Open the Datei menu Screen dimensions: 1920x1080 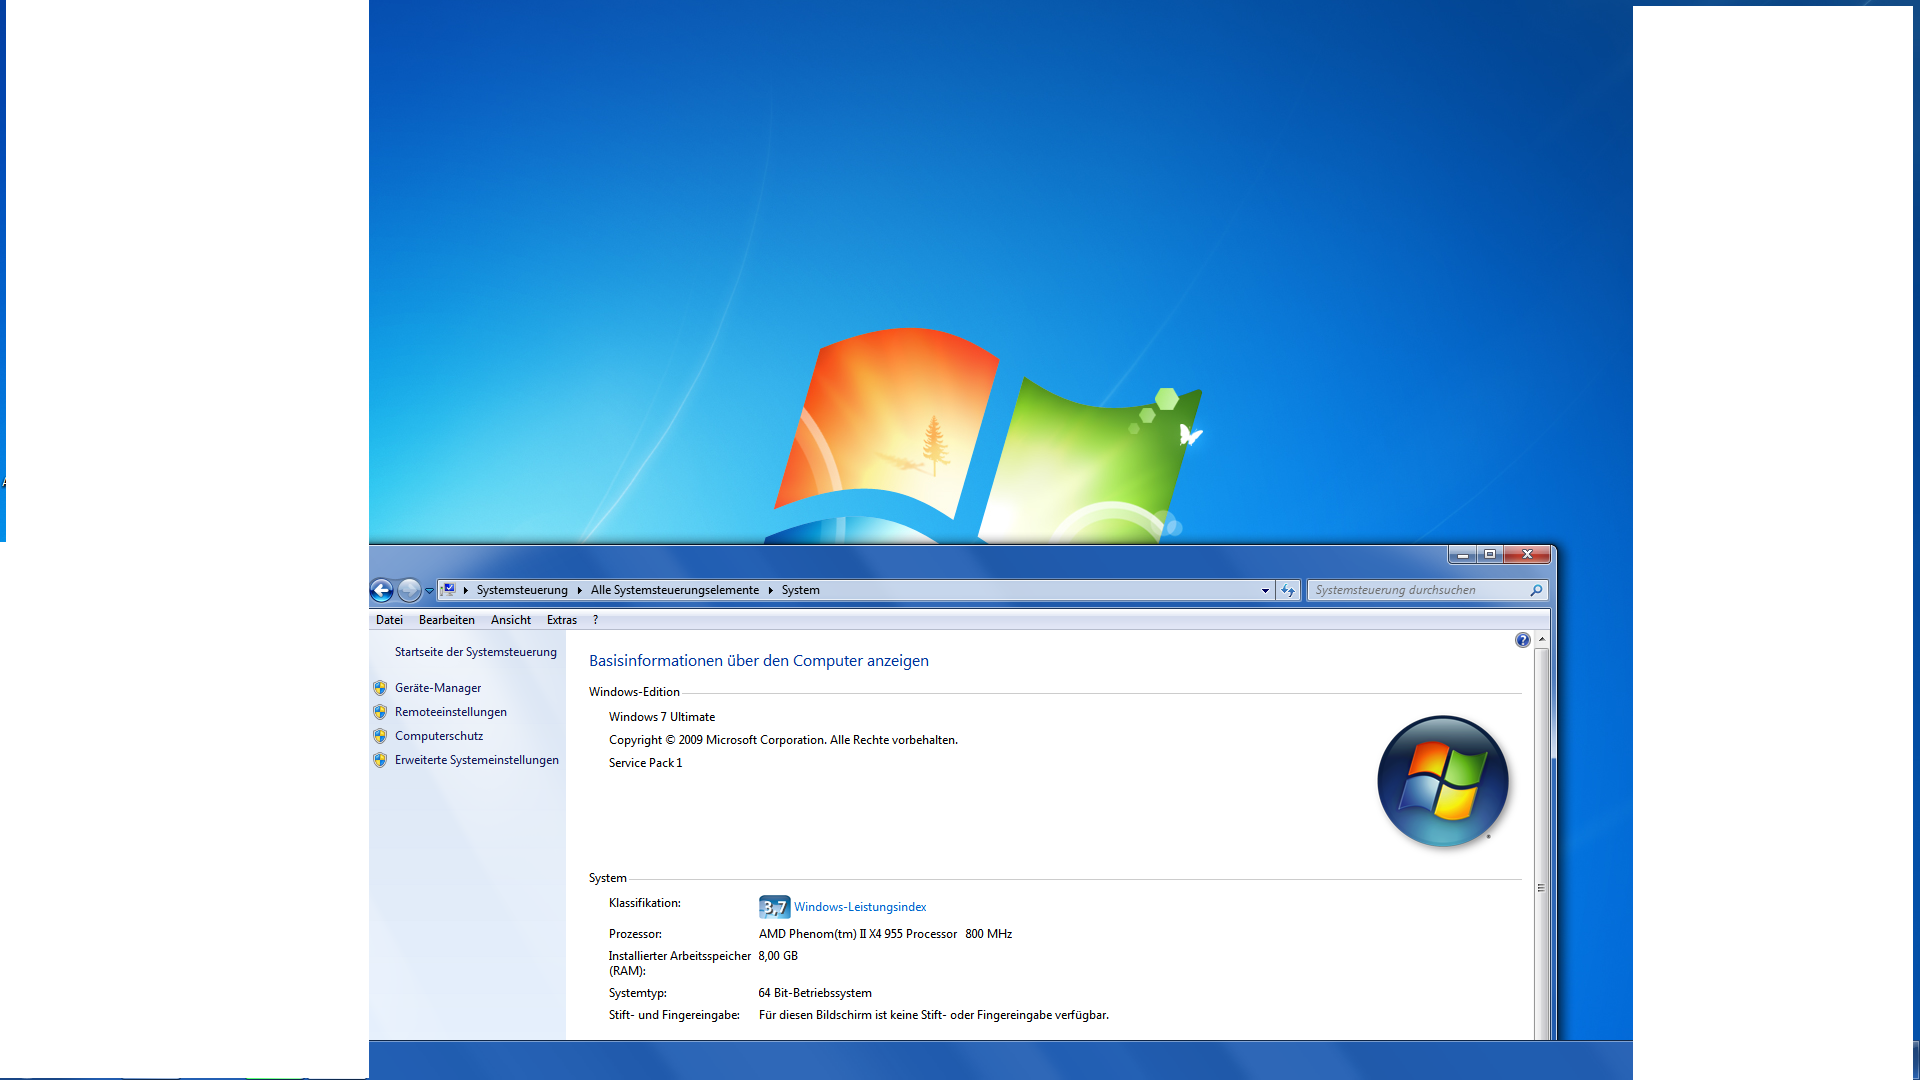389,620
